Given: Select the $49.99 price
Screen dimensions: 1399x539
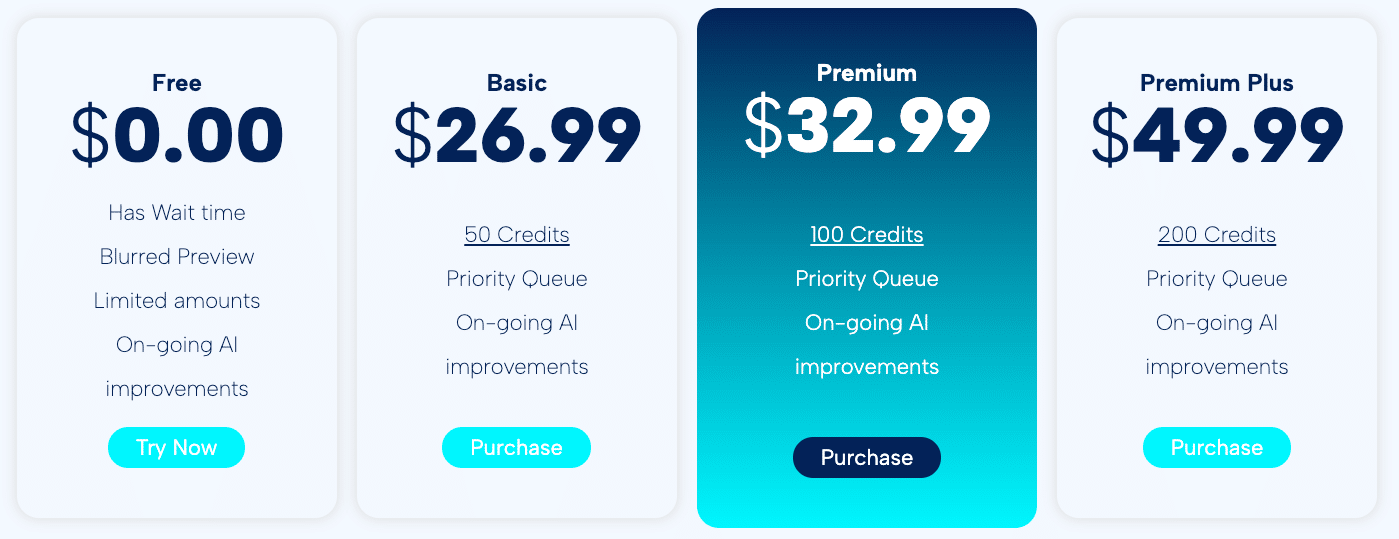Looking at the screenshot, I should pyautogui.click(x=1216, y=136).
